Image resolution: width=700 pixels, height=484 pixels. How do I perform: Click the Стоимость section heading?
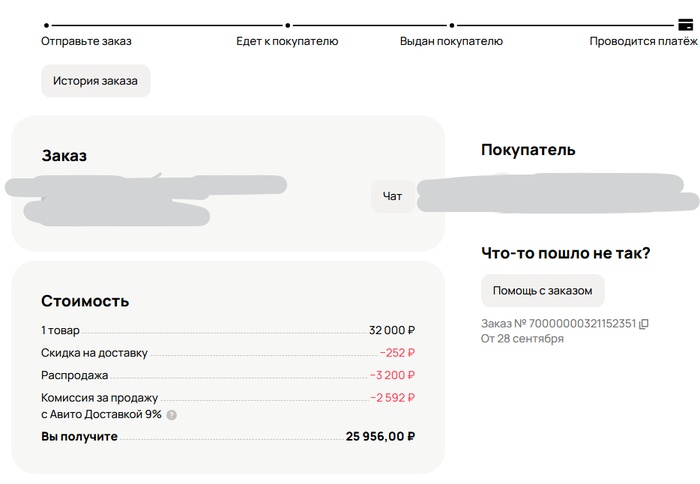(85, 301)
